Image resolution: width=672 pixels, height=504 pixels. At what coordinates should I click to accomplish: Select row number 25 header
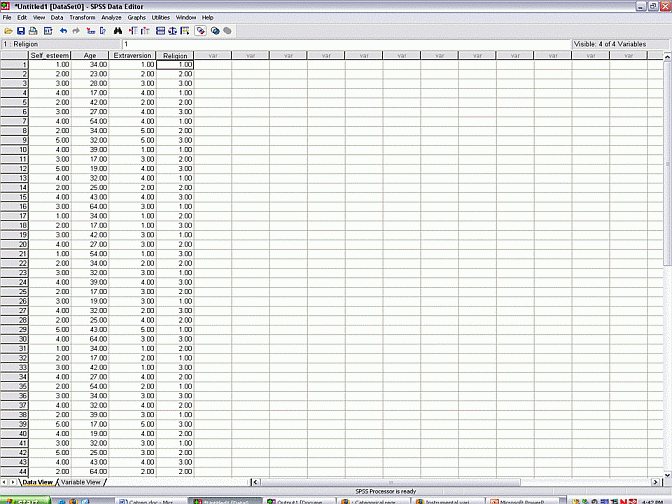14,291
